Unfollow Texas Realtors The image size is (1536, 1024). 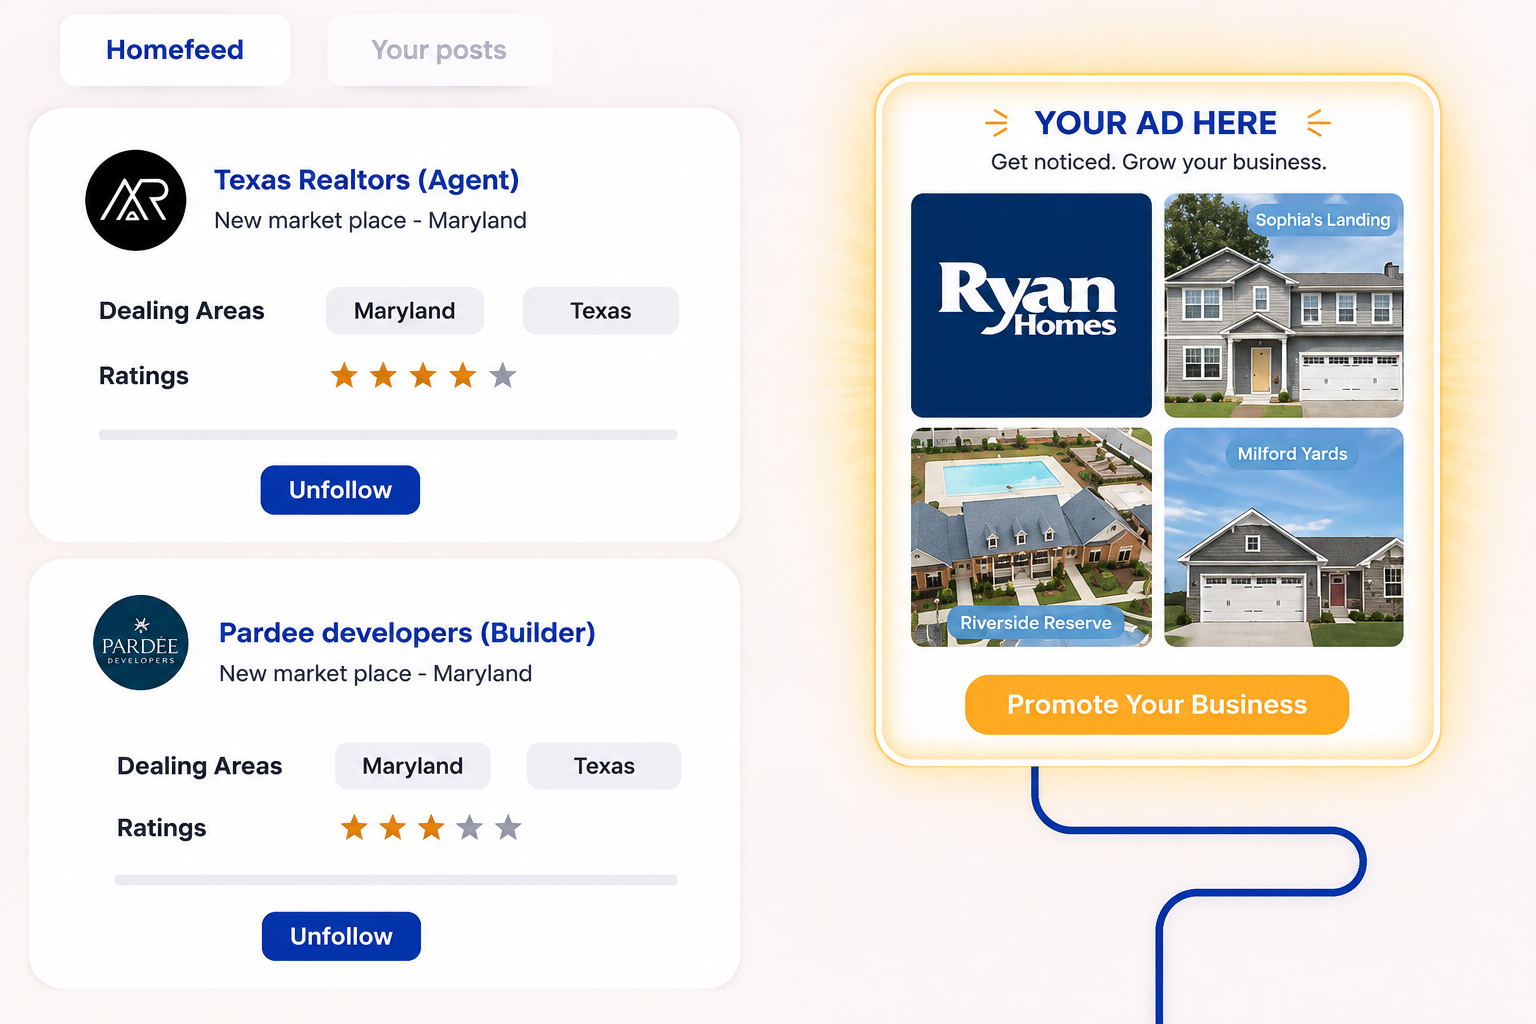[340, 490]
